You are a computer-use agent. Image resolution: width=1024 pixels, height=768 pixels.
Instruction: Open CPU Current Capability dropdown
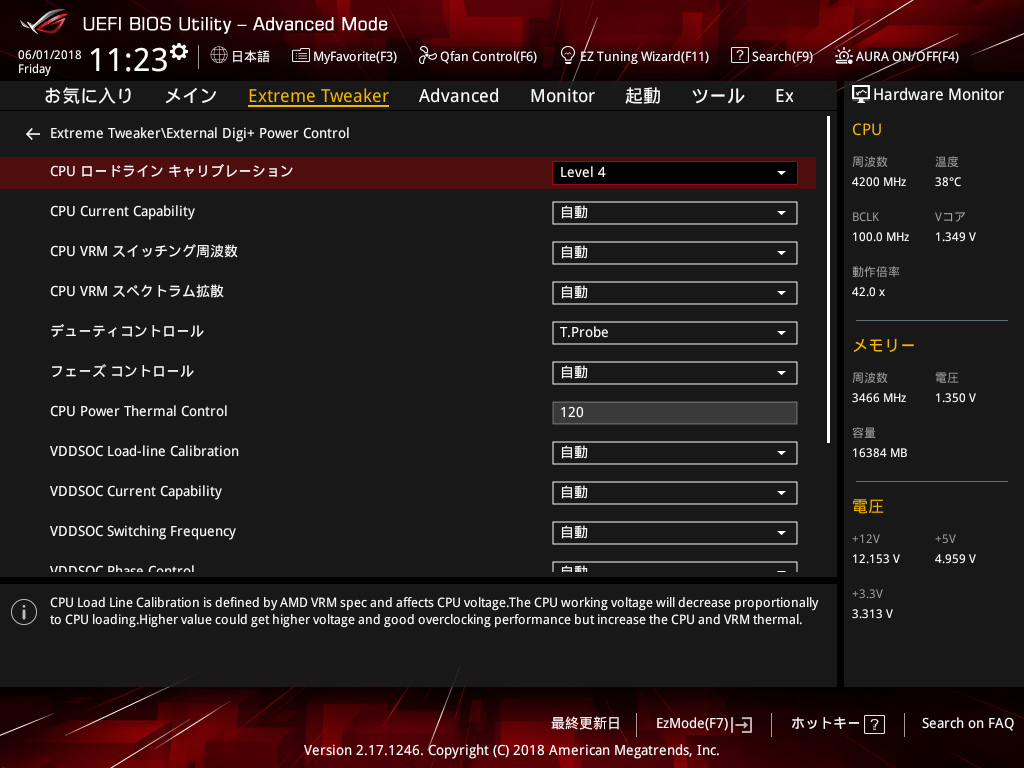point(674,213)
